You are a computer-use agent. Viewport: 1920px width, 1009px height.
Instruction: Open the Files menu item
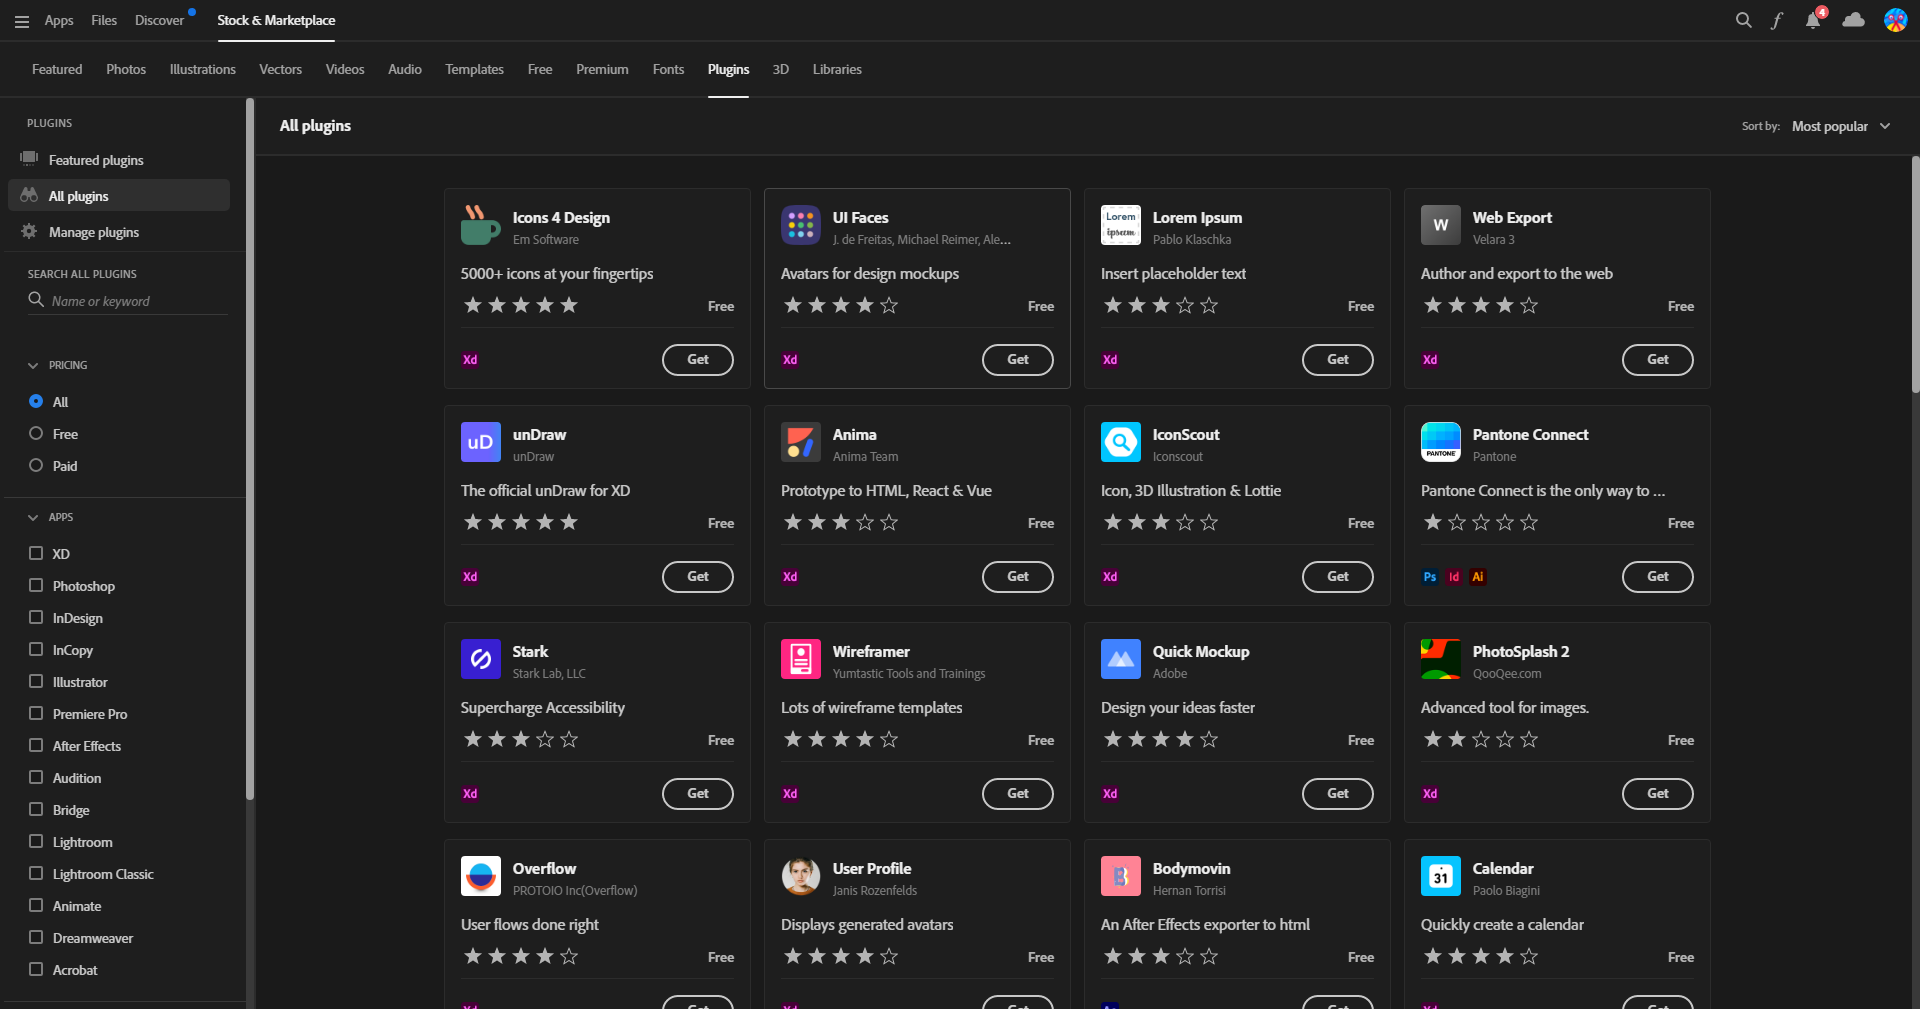[x=104, y=20]
